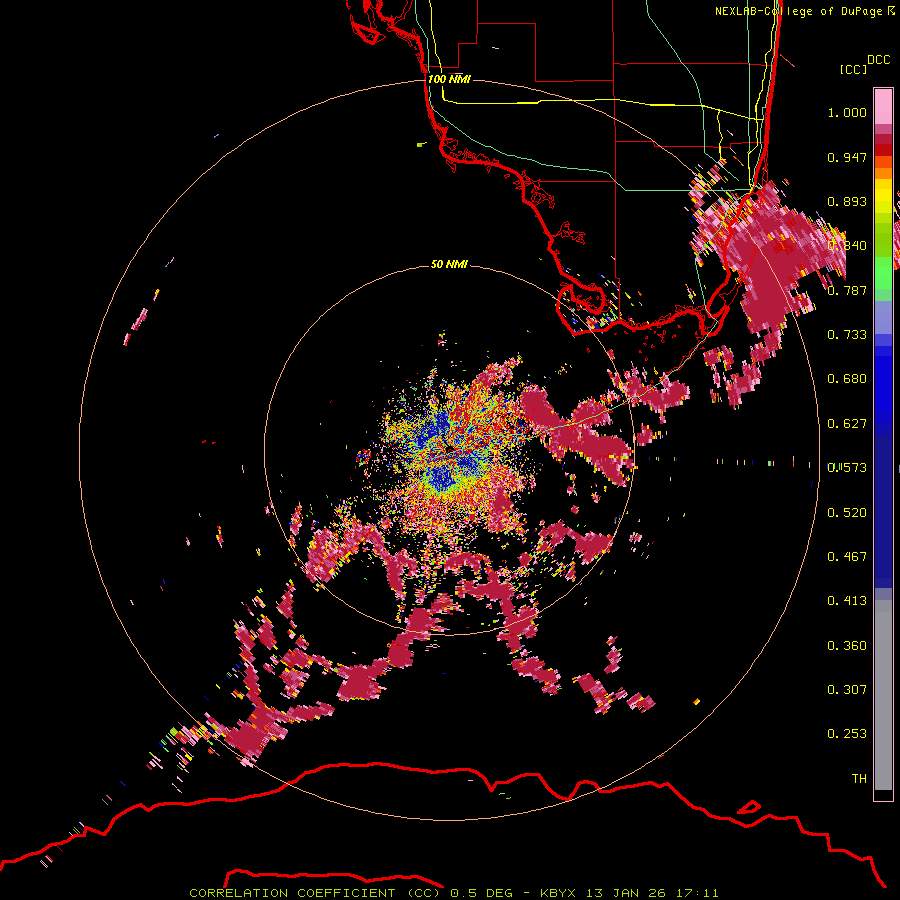Click the 1.000 color scale value
This screenshot has width=900, height=900.
click(847, 112)
